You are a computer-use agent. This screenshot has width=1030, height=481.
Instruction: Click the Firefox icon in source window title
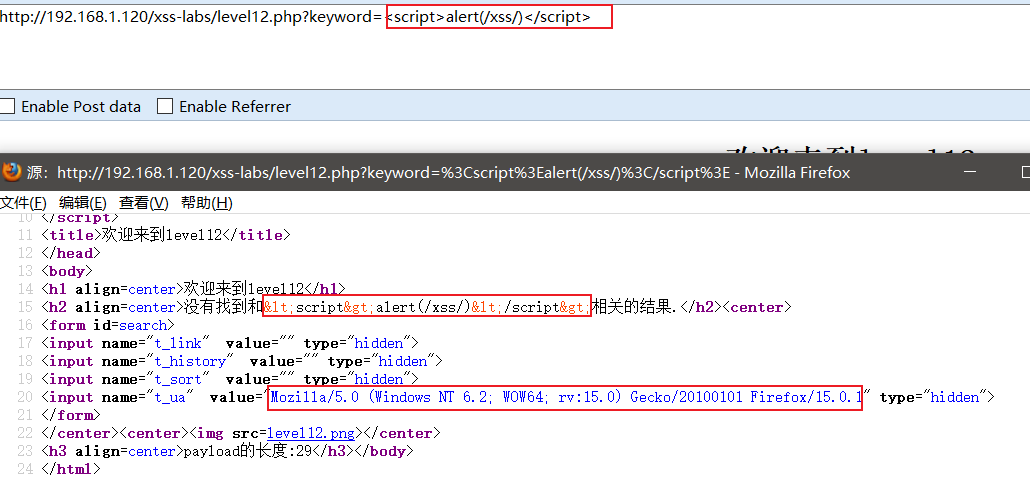11,172
